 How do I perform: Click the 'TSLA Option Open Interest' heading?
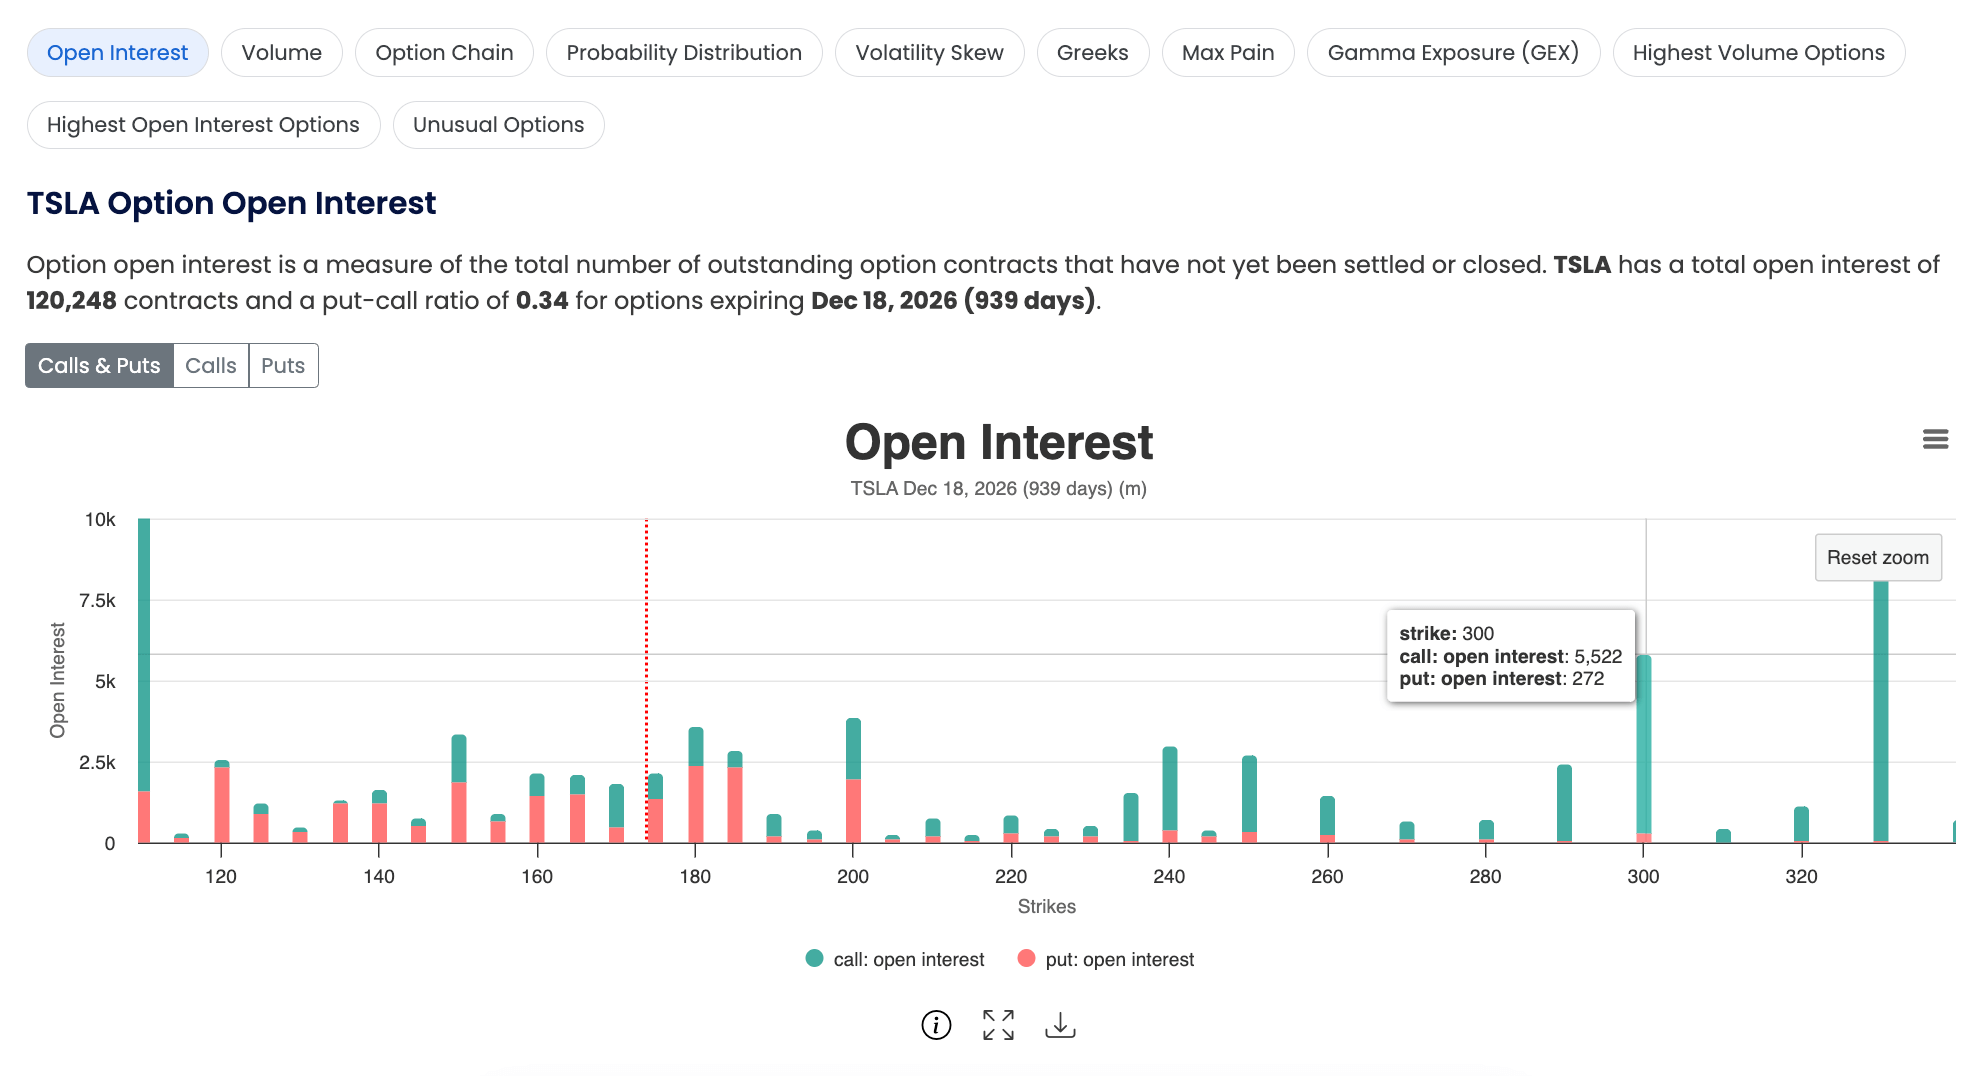click(x=231, y=203)
